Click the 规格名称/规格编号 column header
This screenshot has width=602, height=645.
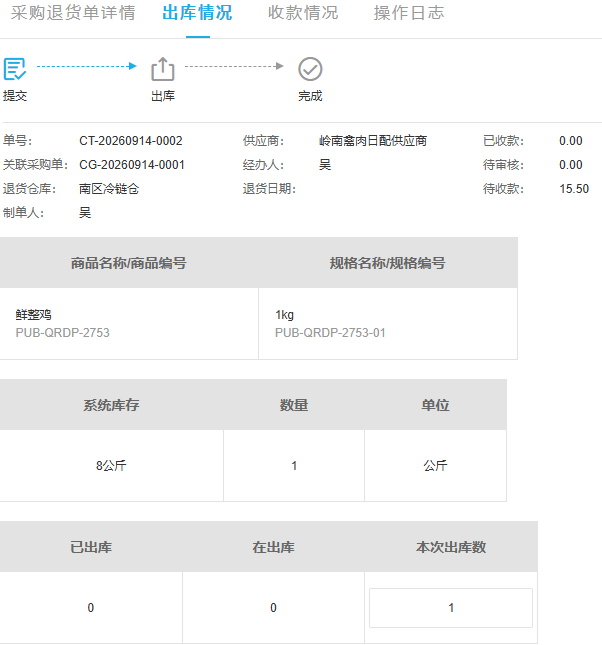(x=388, y=263)
